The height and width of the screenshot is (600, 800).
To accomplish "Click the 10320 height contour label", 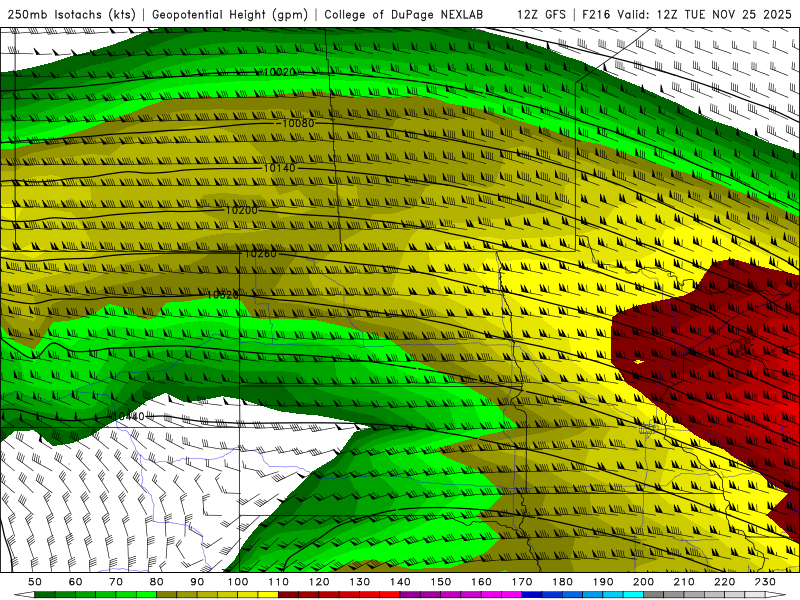I will 222,295.
